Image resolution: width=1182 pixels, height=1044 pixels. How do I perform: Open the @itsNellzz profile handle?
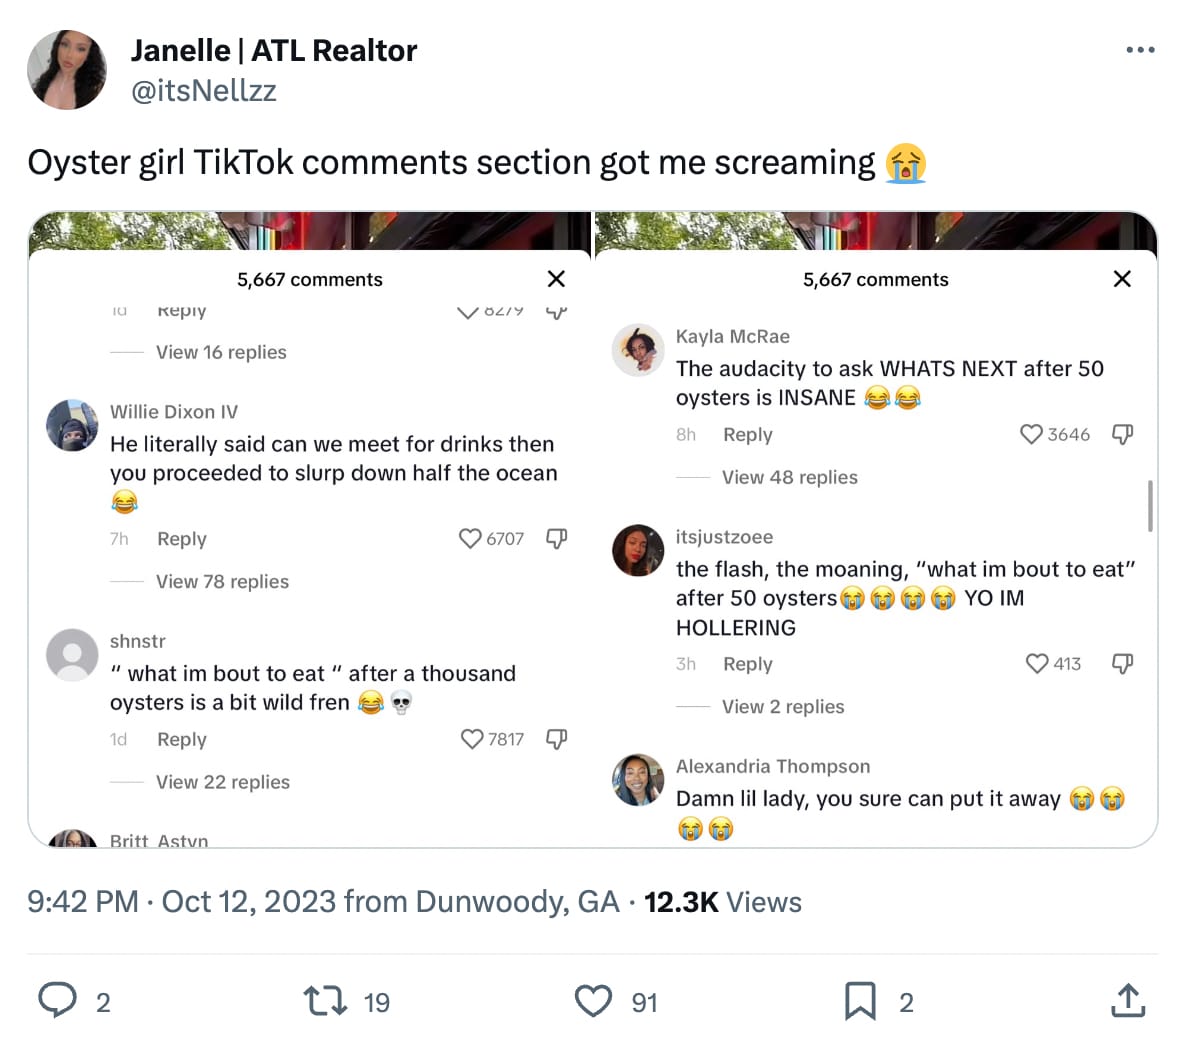click(204, 90)
